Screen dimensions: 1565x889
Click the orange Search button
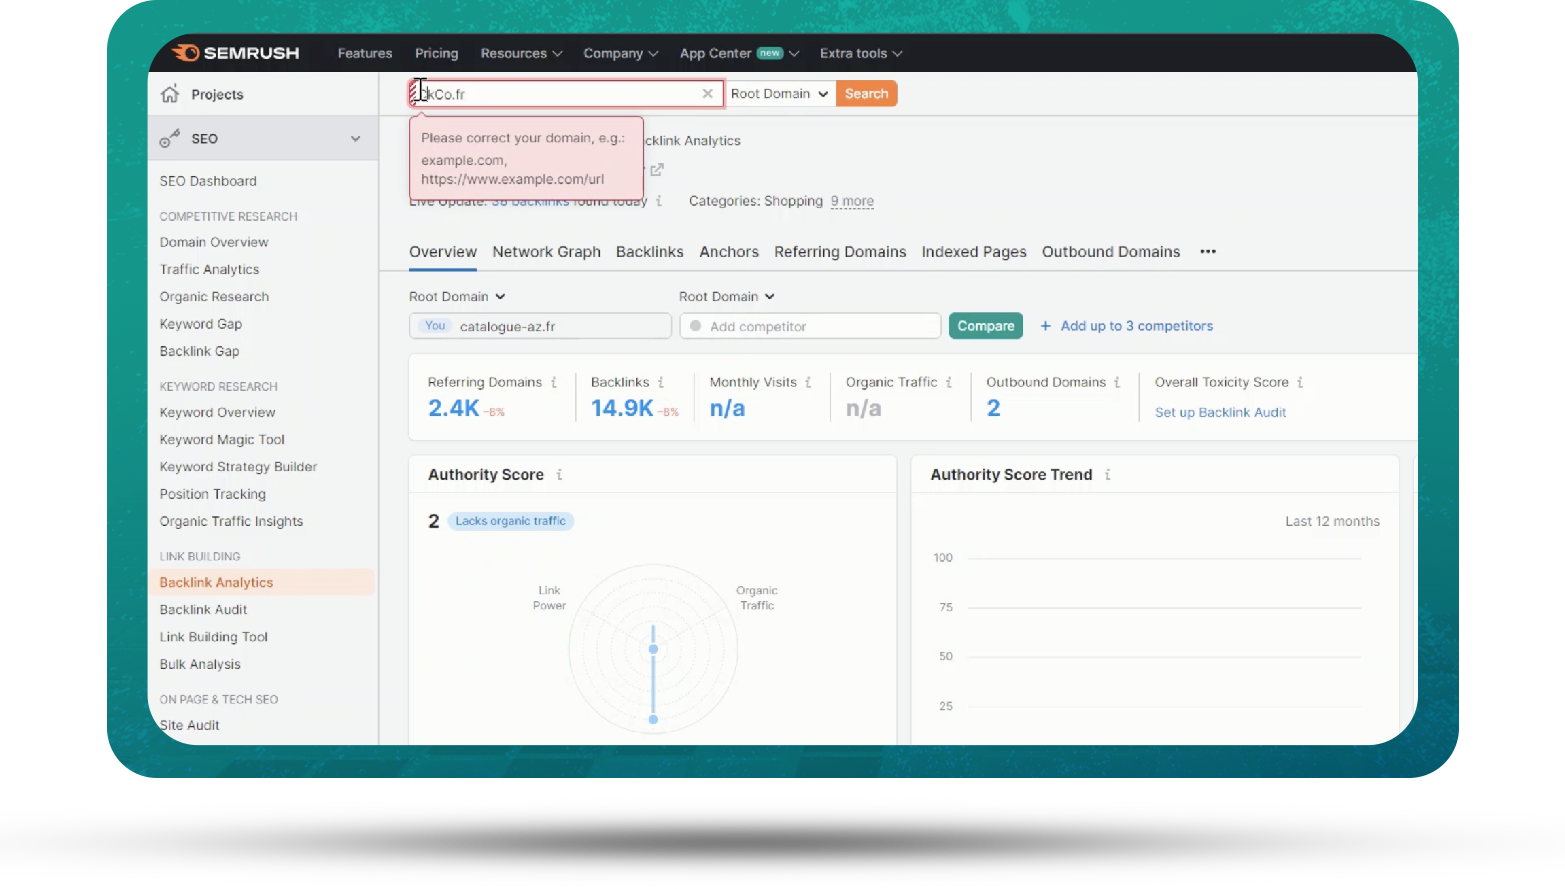click(866, 94)
